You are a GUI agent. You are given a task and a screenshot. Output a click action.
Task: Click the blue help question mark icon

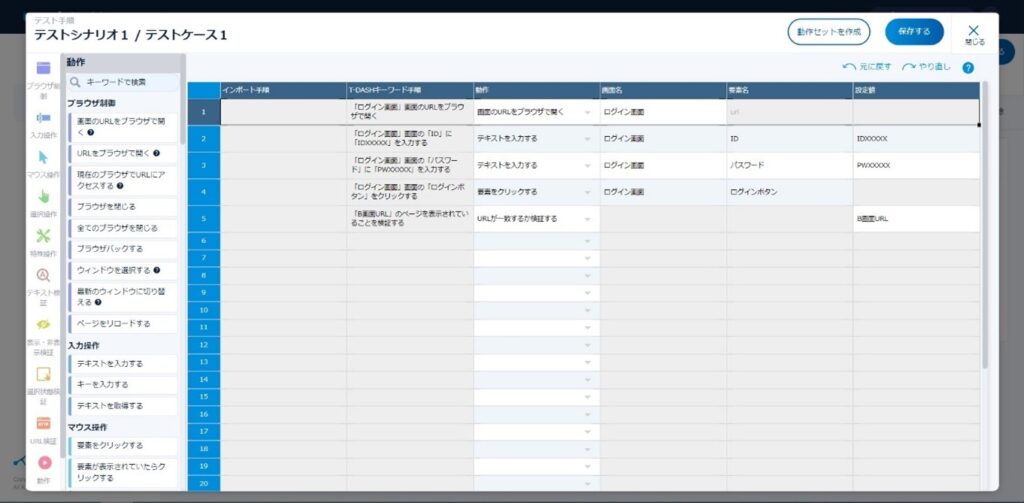coord(967,68)
